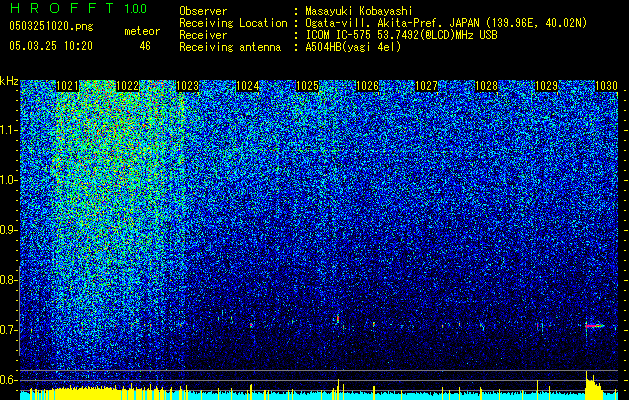629x400 pixels.
Task: Click the 0.9 kHz axis label
Action: [9, 230]
